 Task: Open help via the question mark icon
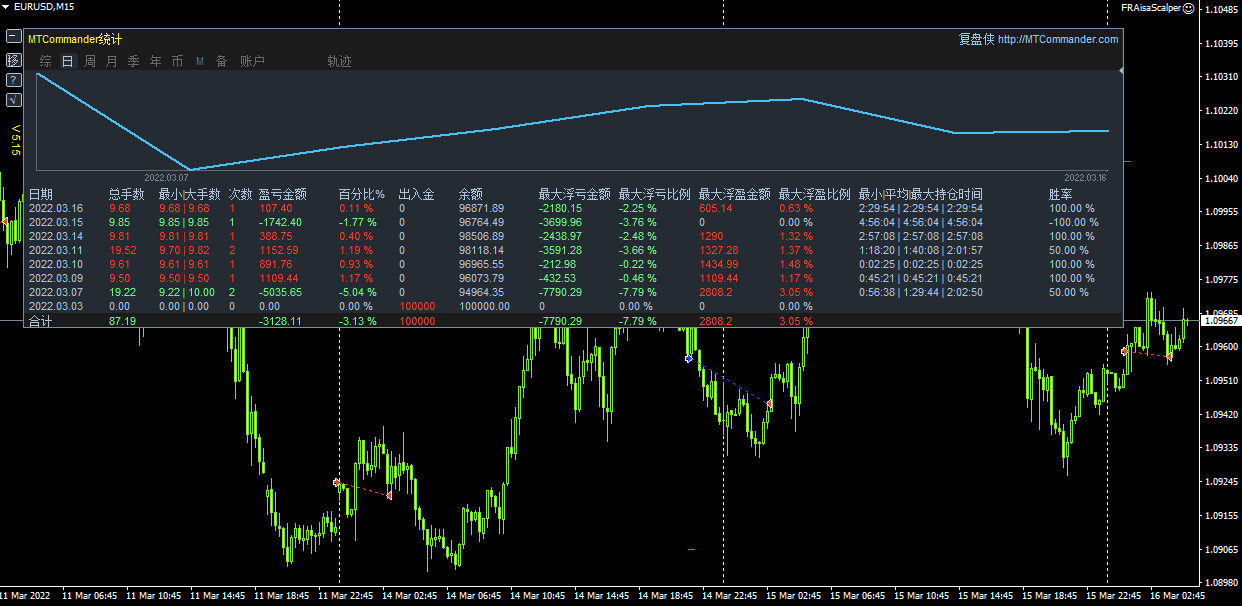13,79
